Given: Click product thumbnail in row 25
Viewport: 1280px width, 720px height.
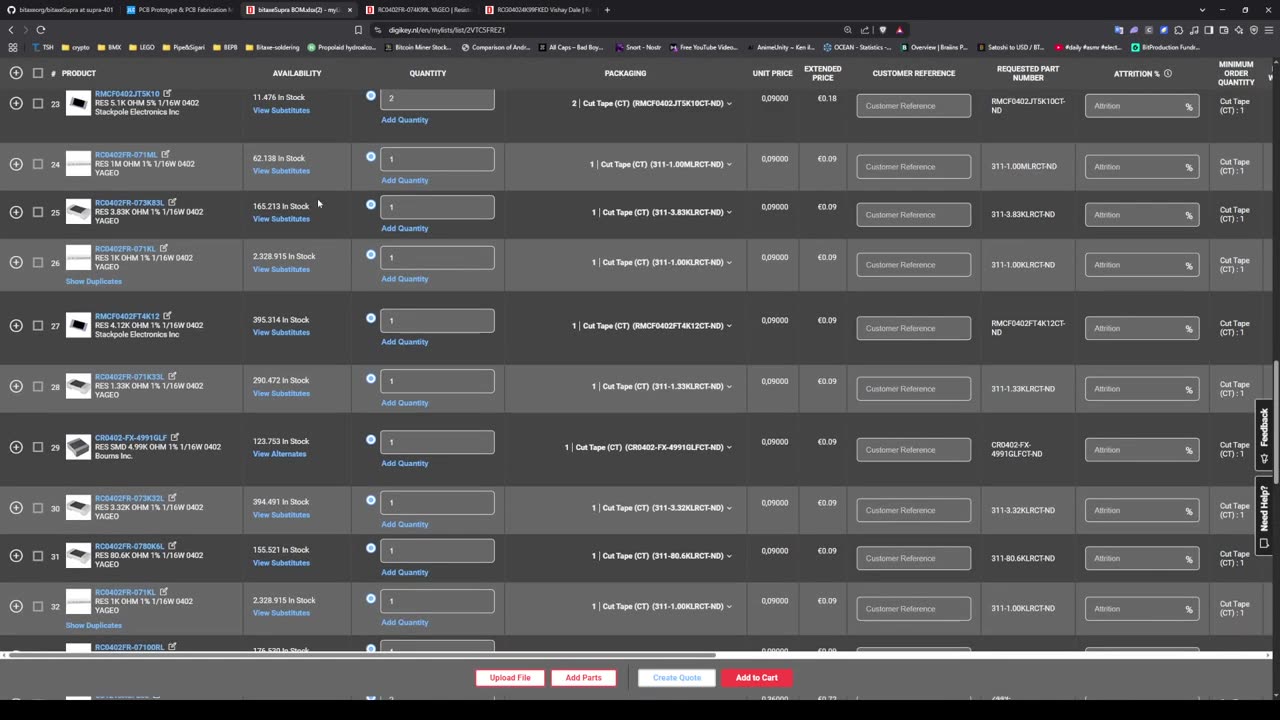Looking at the screenshot, I should [78, 212].
